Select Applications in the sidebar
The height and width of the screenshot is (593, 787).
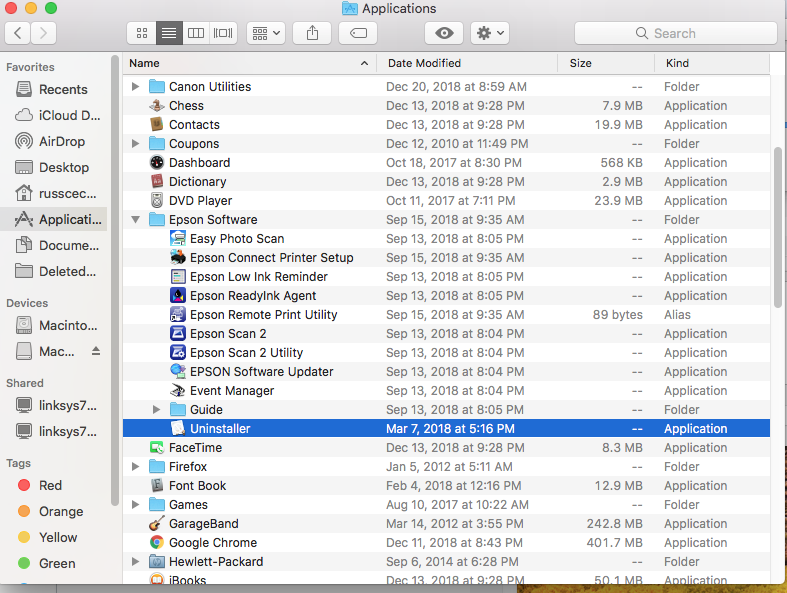54,219
